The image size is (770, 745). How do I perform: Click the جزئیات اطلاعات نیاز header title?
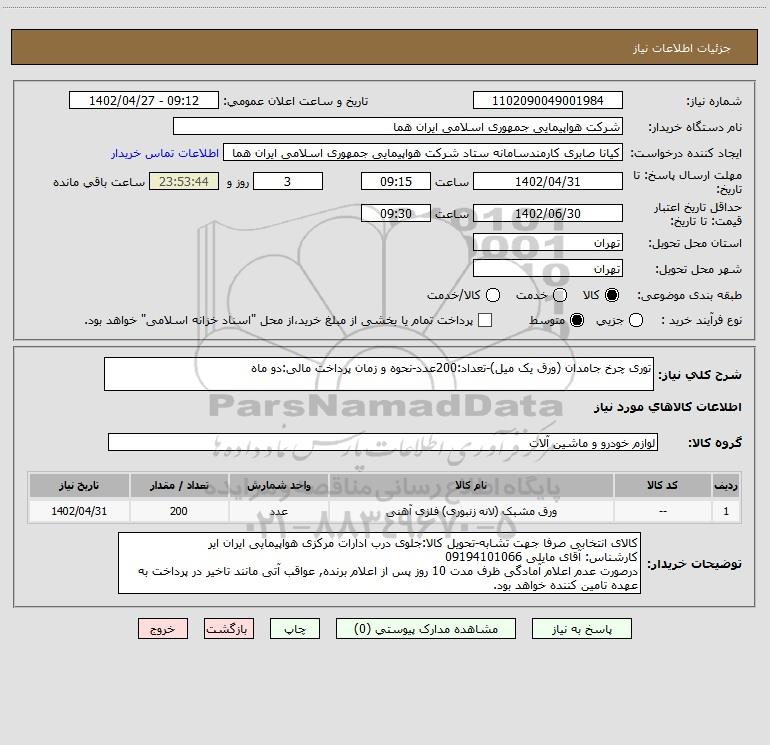click(682, 48)
